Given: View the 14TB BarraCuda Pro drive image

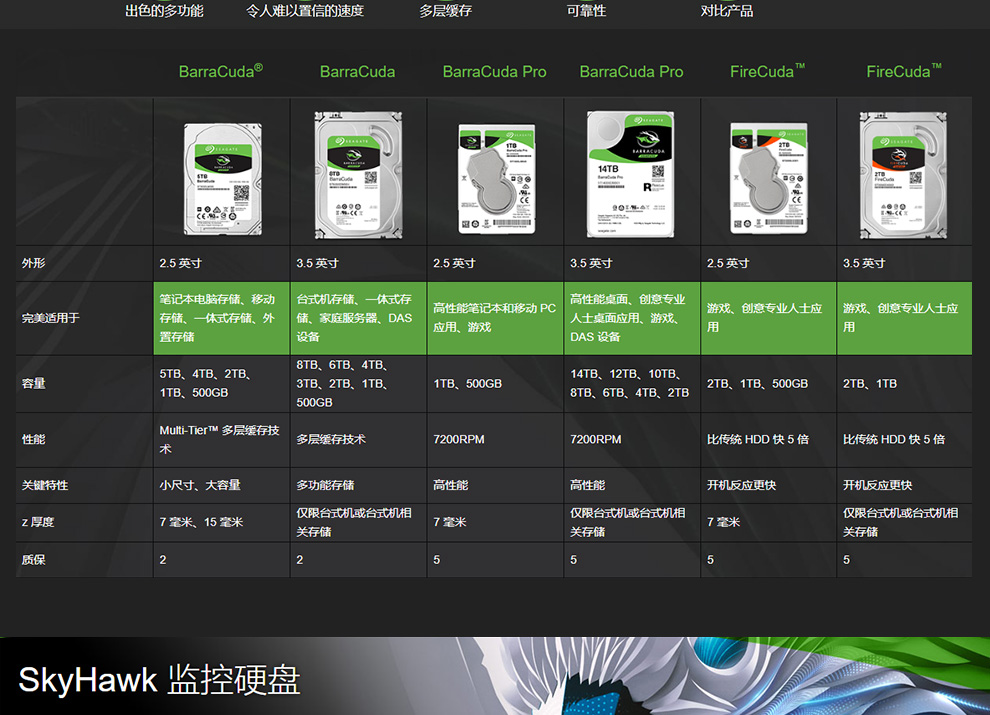Looking at the screenshot, I should 631,174.
